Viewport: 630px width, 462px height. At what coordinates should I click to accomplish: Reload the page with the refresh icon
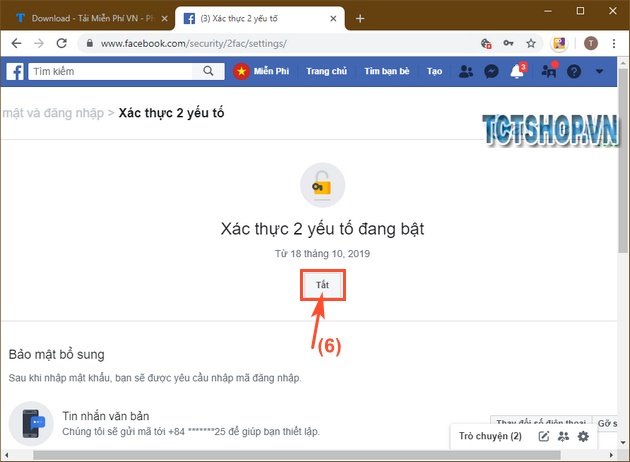pos(61,43)
